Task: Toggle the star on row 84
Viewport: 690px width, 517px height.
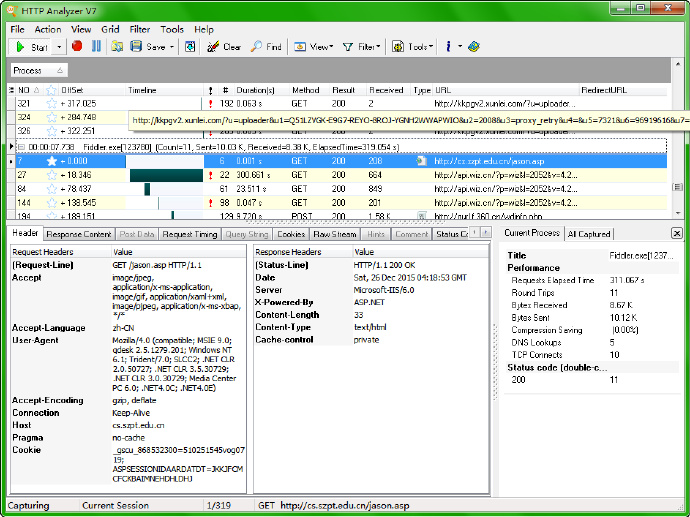Action: 52,189
